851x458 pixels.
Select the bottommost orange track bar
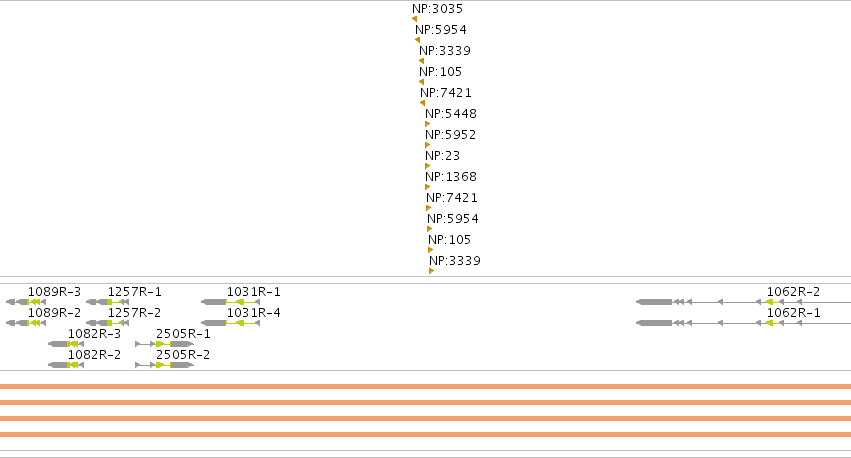point(426,435)
